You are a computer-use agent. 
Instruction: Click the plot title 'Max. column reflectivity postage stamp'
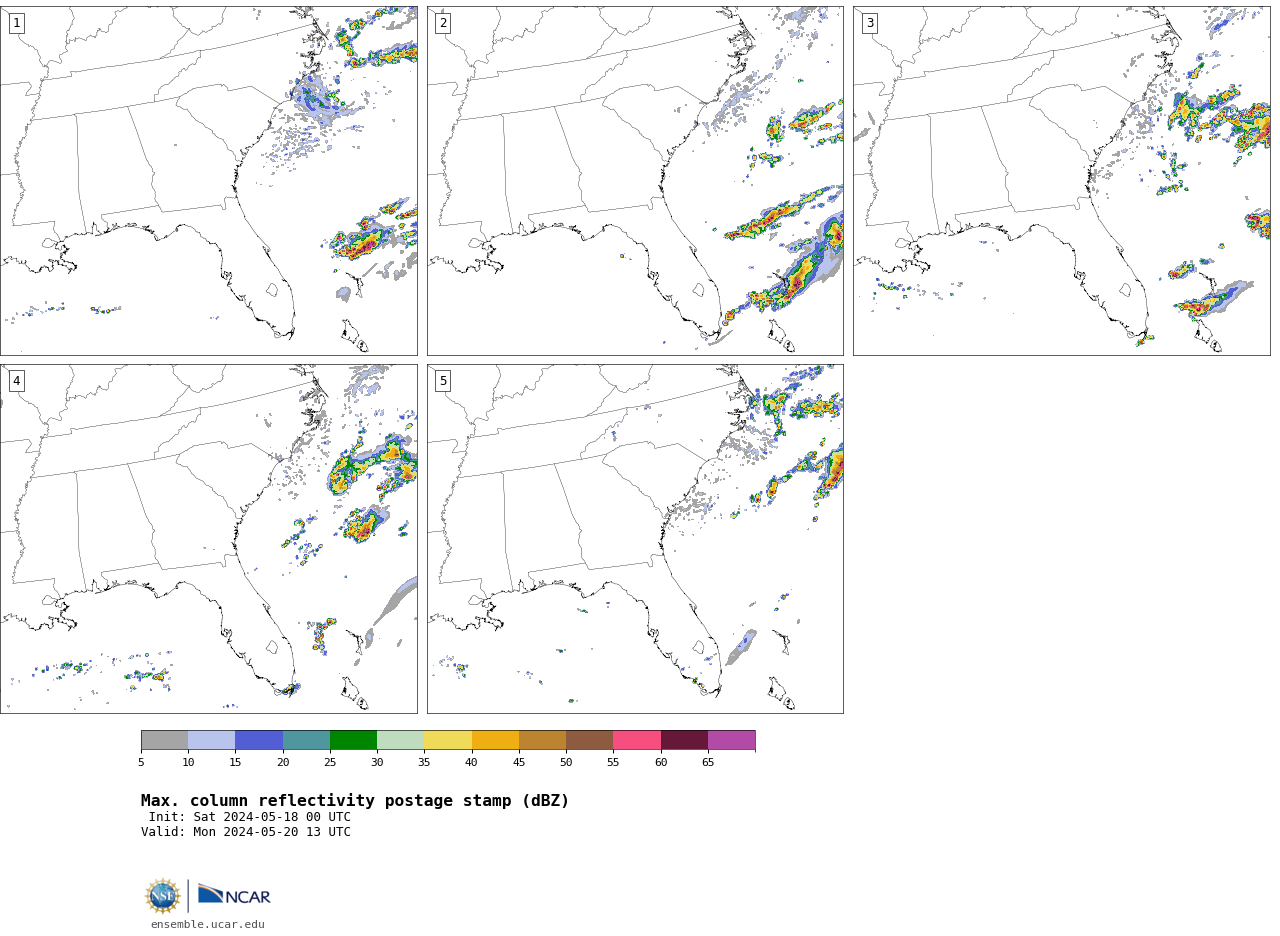click(x=355, y=801)
